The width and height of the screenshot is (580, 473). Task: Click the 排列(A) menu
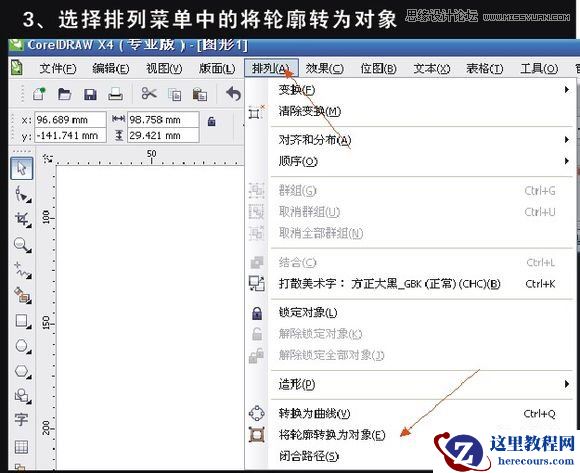(271, 68)
